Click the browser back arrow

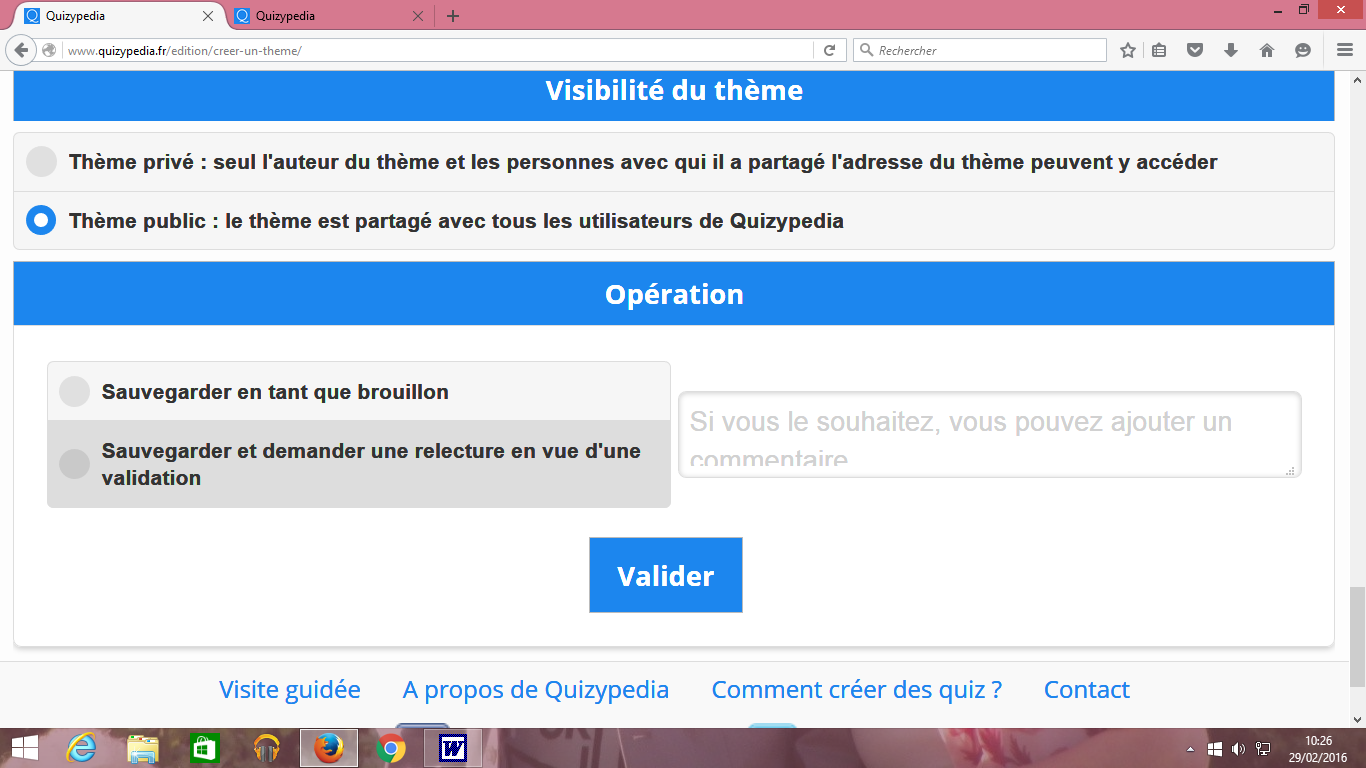22,50
